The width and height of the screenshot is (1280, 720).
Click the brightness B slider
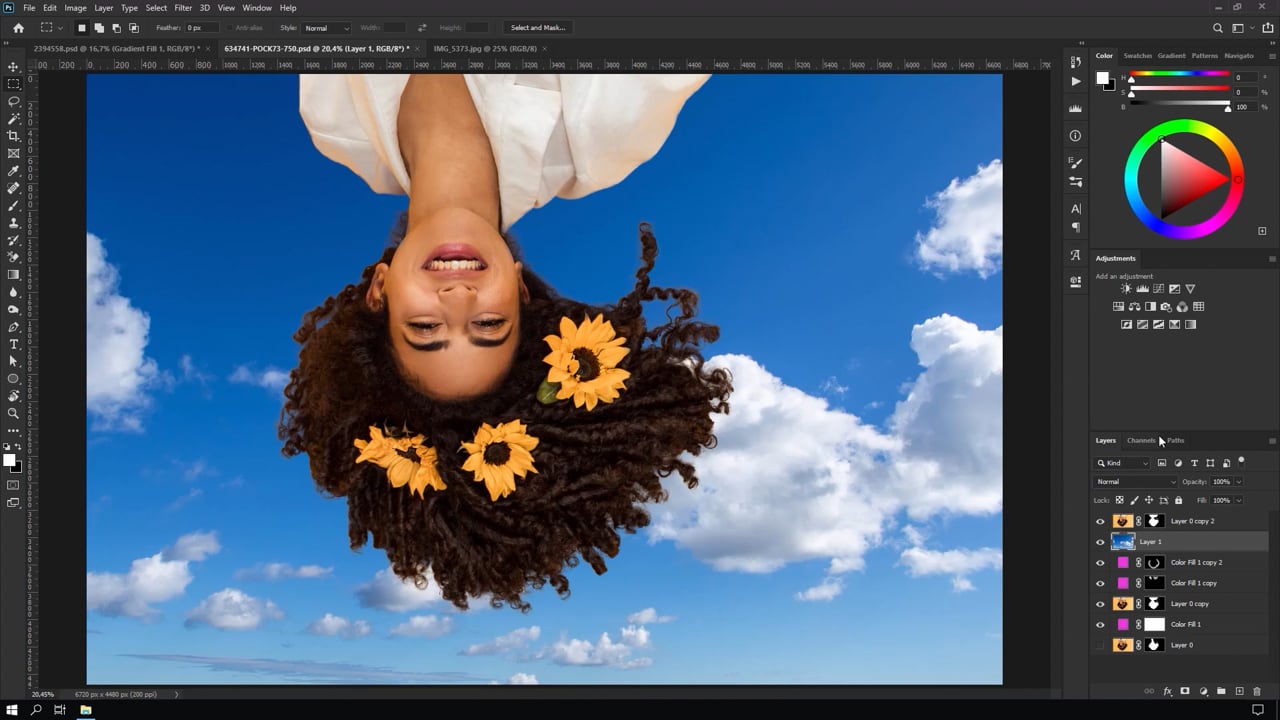click(x=1180, y=105)
